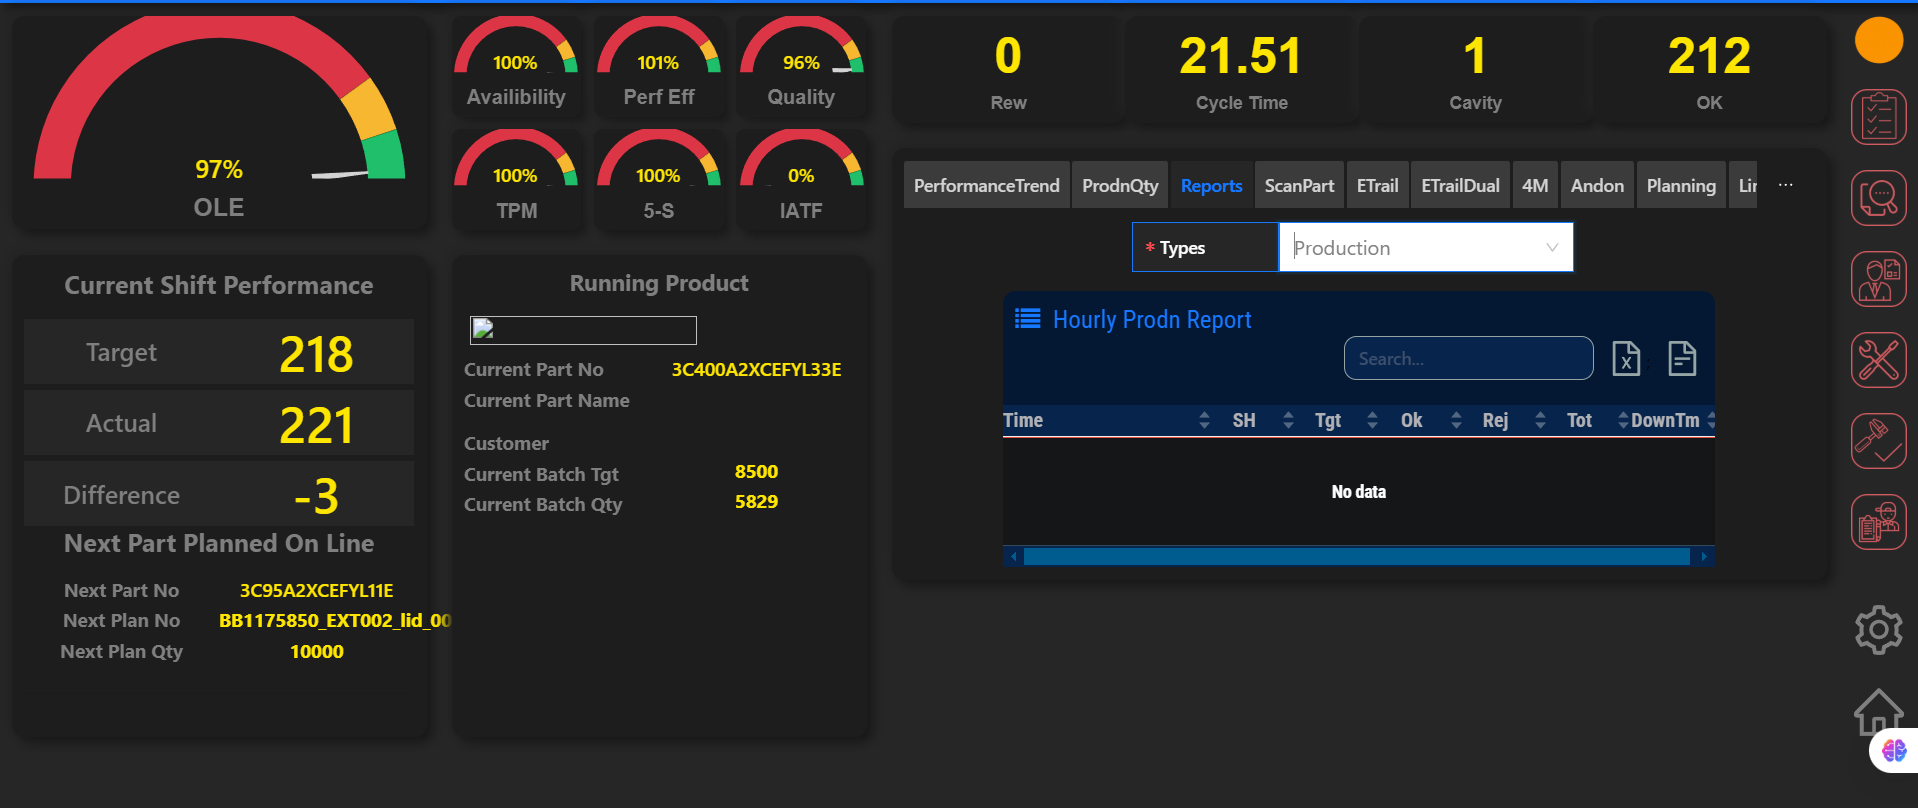Viewport: 1918px width, 808px height.
Task: Click the orange status indicator circle
Action: coord(1878,40)
